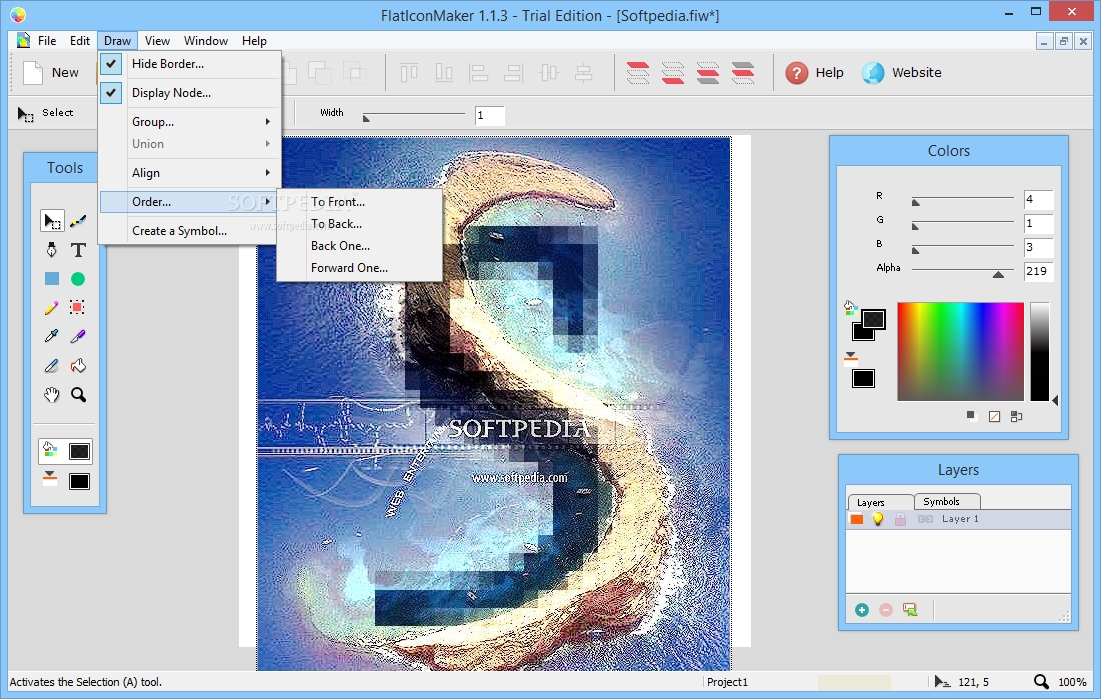
Task: Toggle the Hide Border checkmark
Action: pos(111,63)
